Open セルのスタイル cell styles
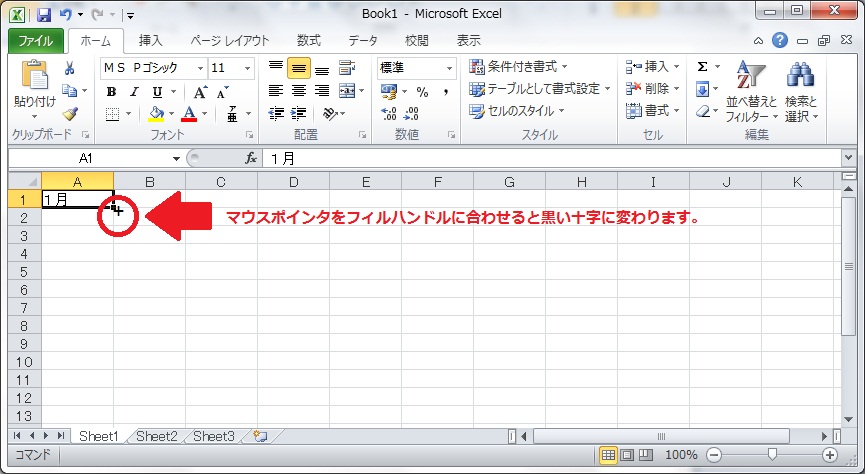The width and height of the screenshot is (865, 474). coord(516,111)
